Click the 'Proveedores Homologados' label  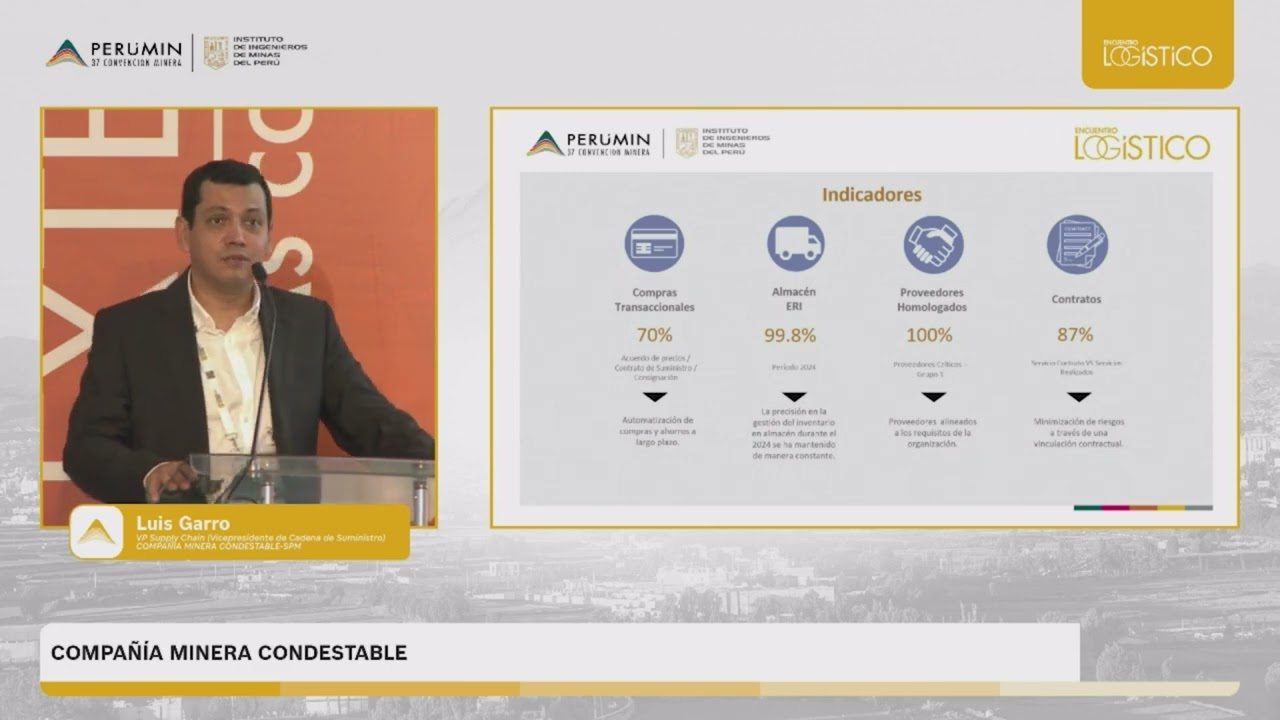coord(932,300)
